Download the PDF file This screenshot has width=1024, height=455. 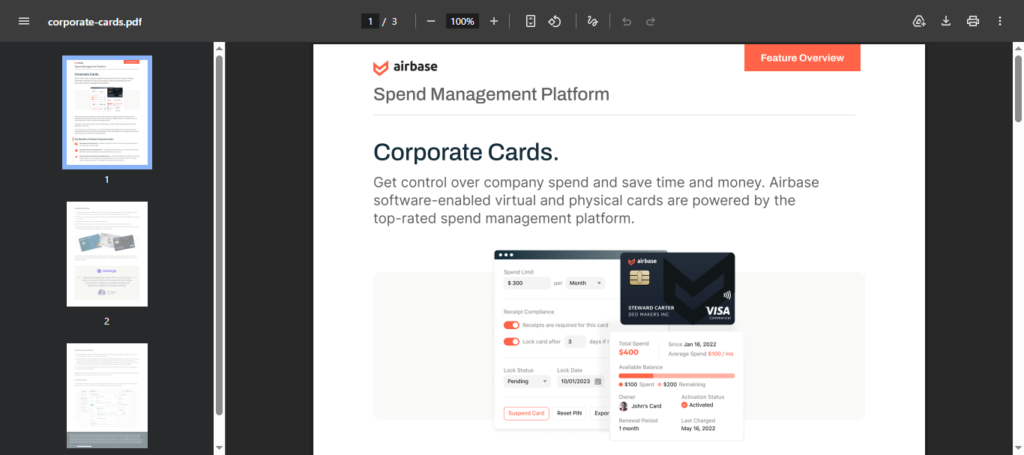[946, 21]
